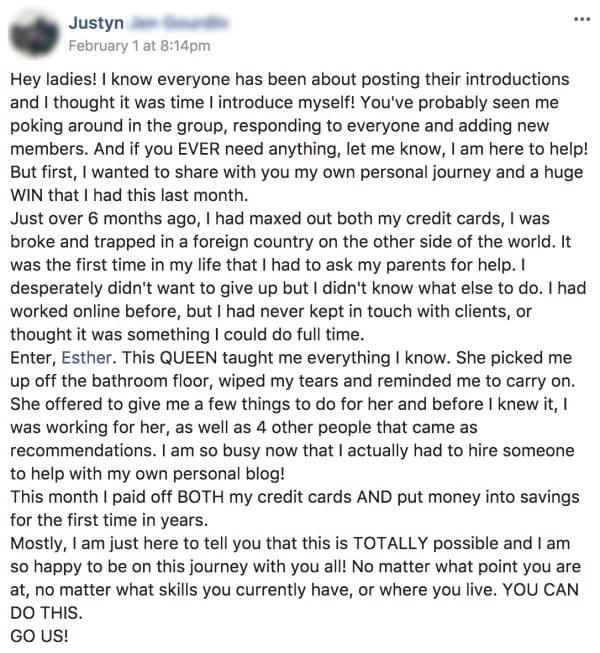Image resolution: width=600 pixels, height=653 pixels.
Task: Click the greeting Hey ladies!
Action: 53,79
